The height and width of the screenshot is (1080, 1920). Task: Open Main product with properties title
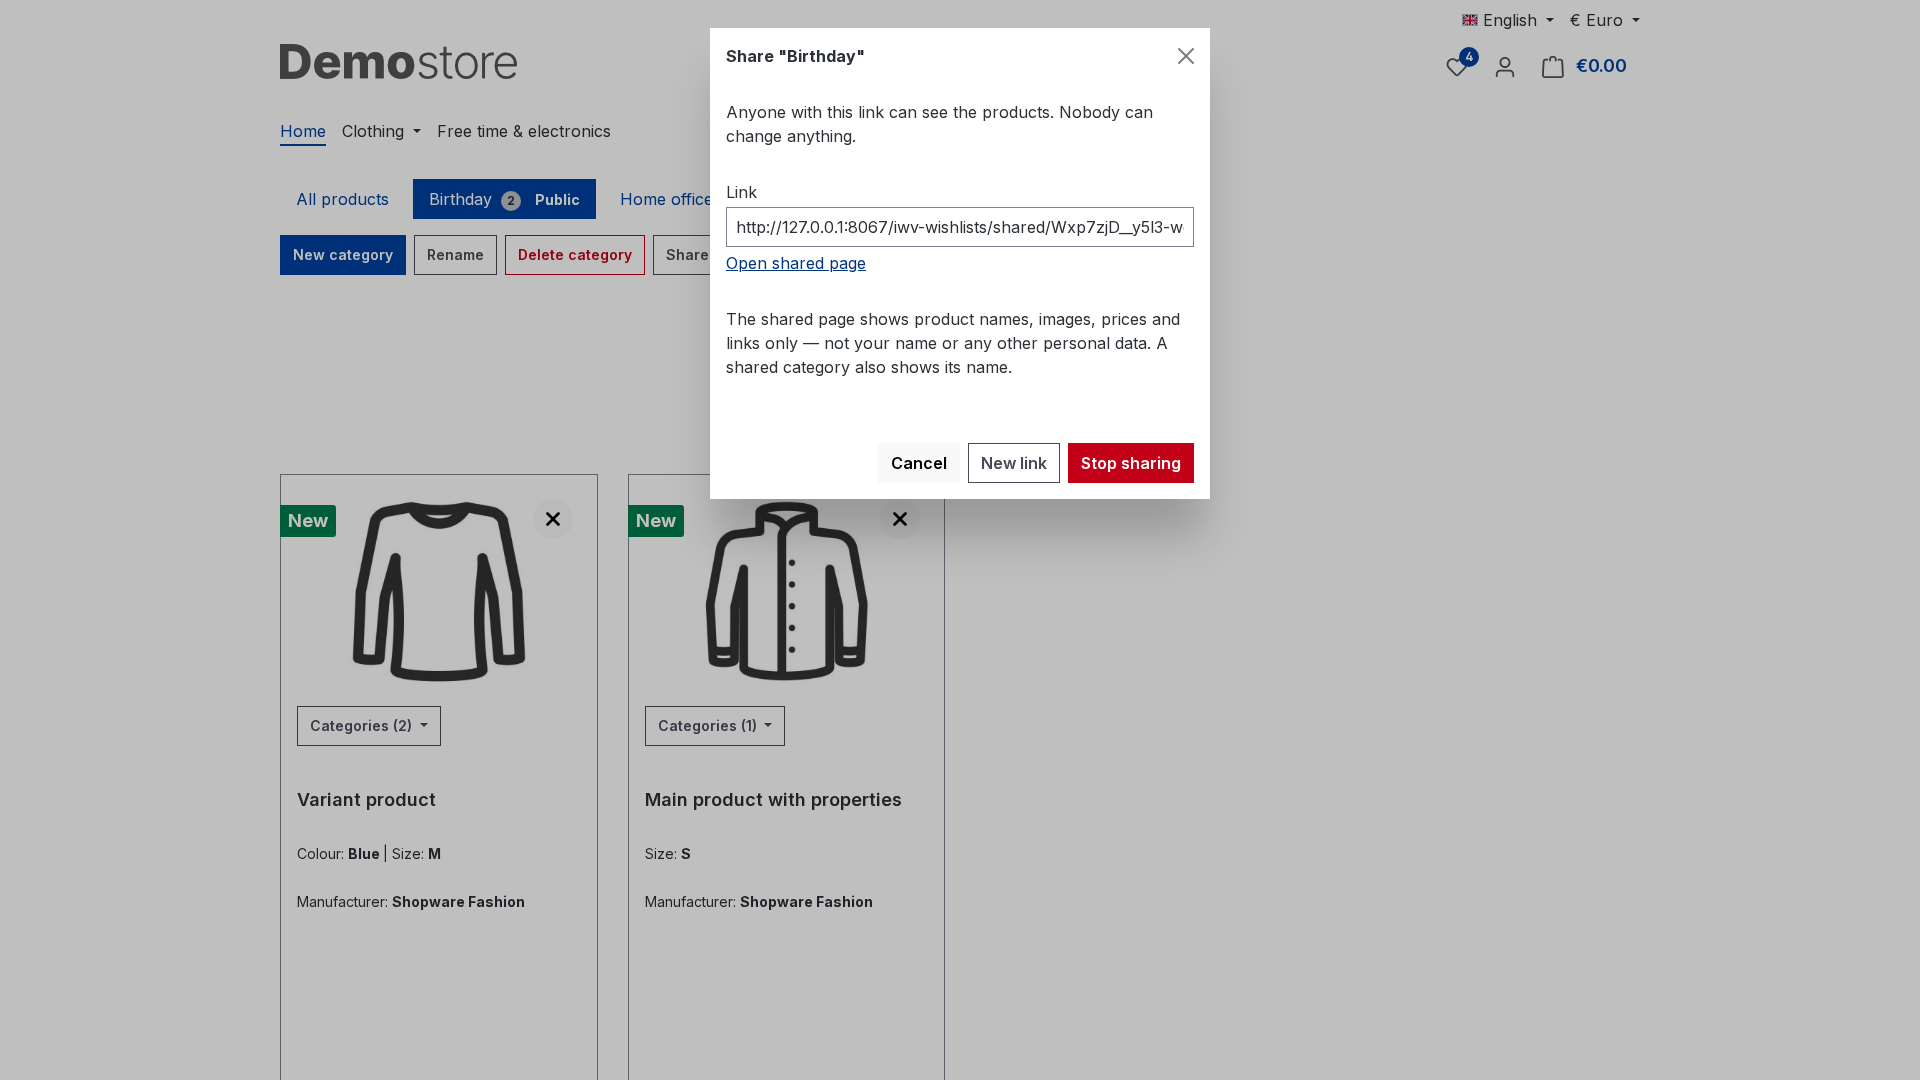point(773,800)
